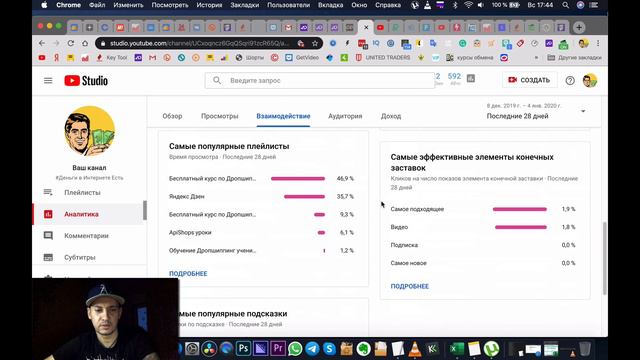Switch to the Обзор tab
Image resolution: width=640 pixels, height=360 pixels.
click(172, 116)
